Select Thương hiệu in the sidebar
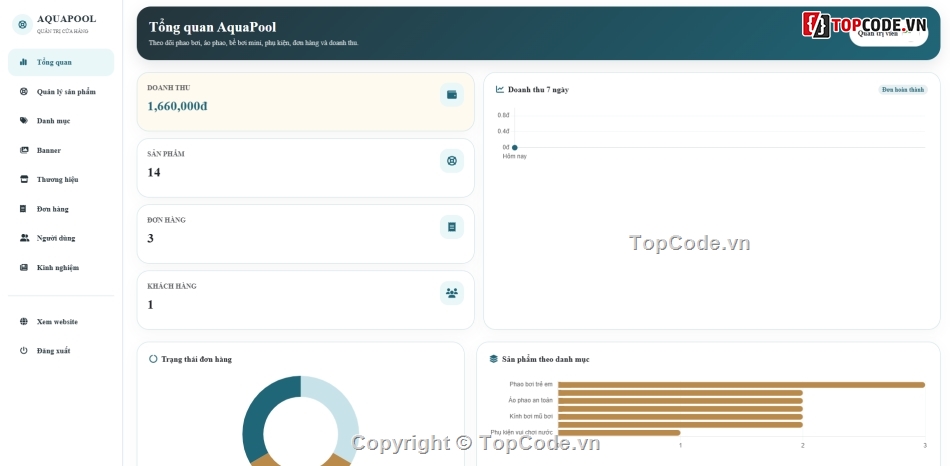 pyautogui.click(x=61, y=179)
